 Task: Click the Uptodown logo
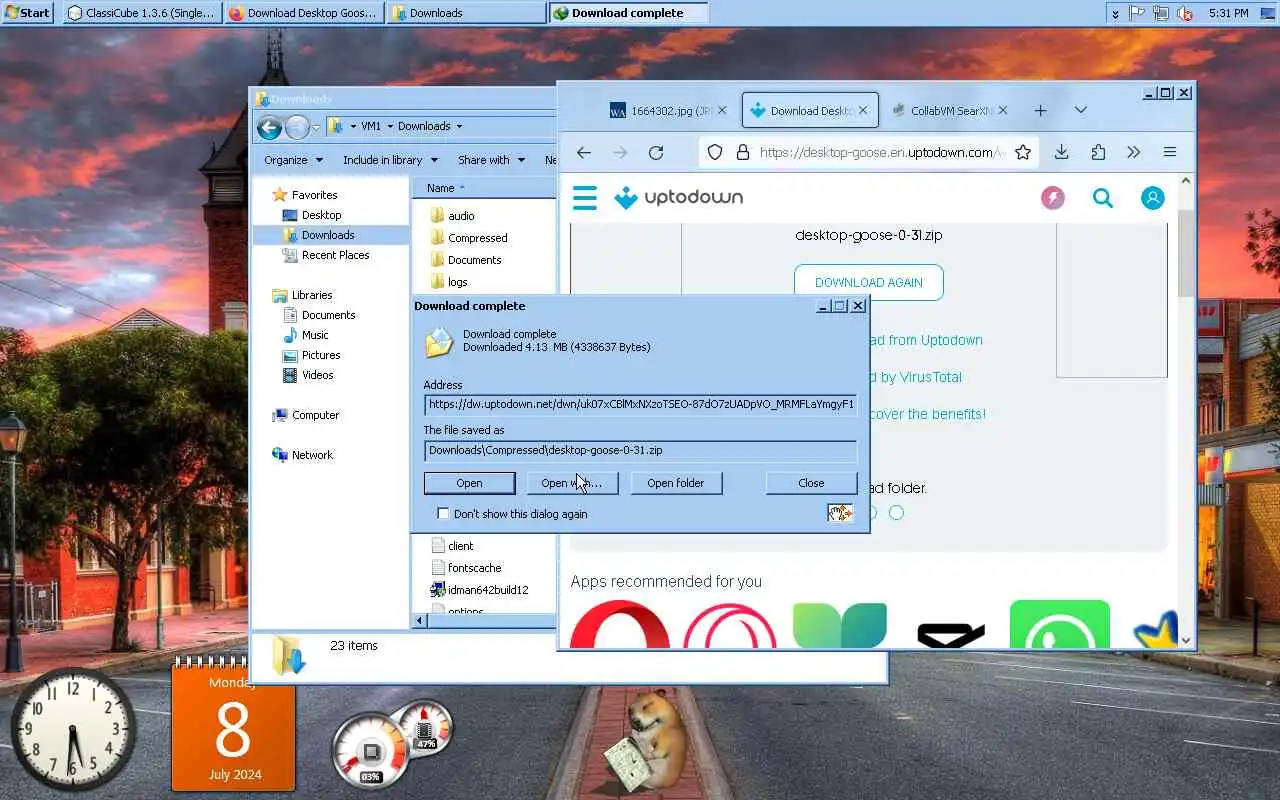click(678, 197)
